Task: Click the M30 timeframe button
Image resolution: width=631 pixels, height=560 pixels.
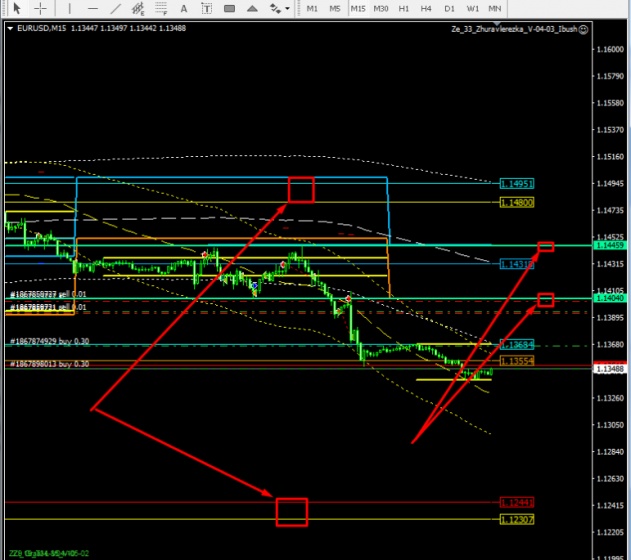Action: 381,8
